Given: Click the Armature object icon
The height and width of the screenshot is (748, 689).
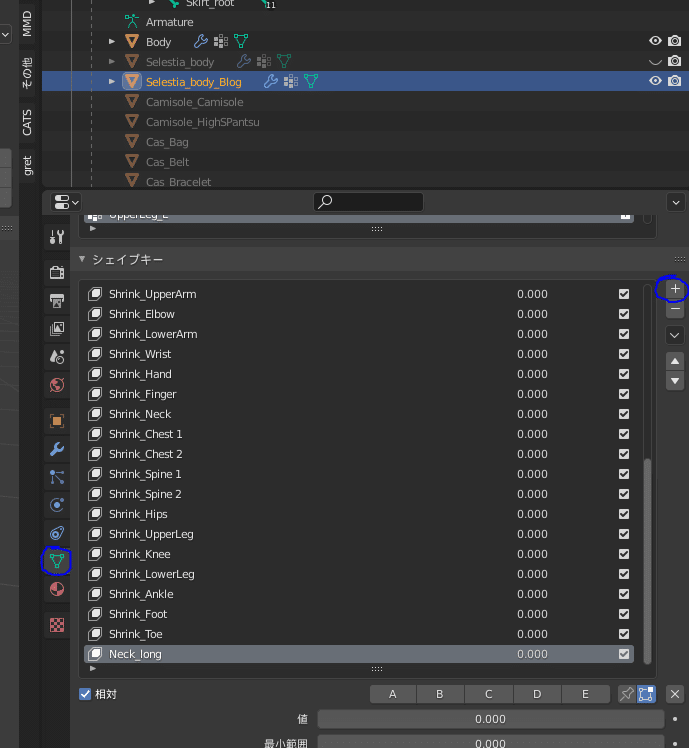Looking at the screenshot, I should coord(132,21).
